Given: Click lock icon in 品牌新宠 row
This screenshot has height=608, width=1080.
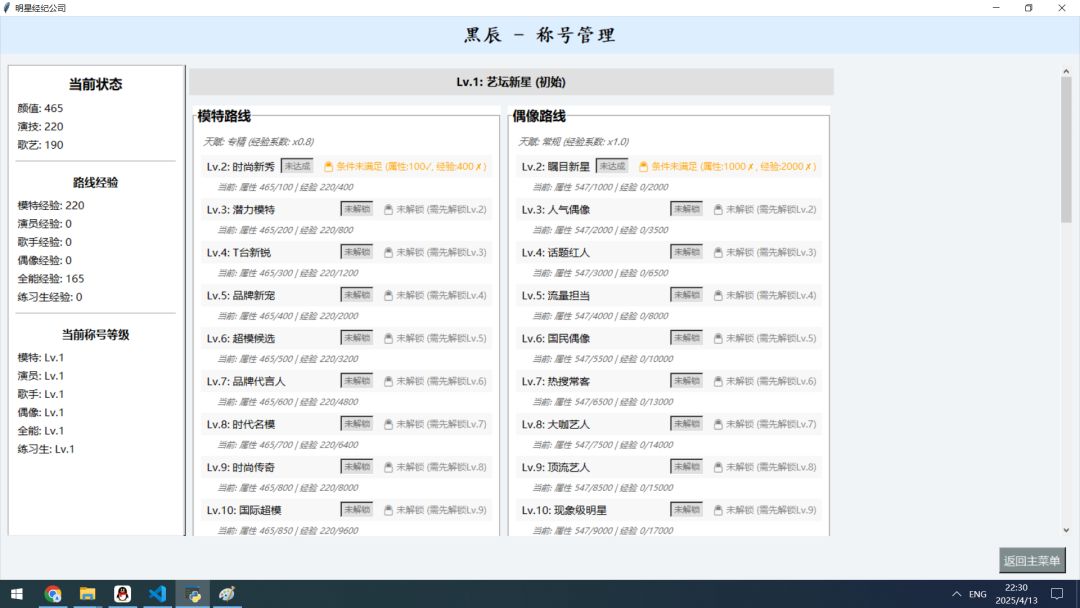Looking at the screenshot, I should click(388, 295).
